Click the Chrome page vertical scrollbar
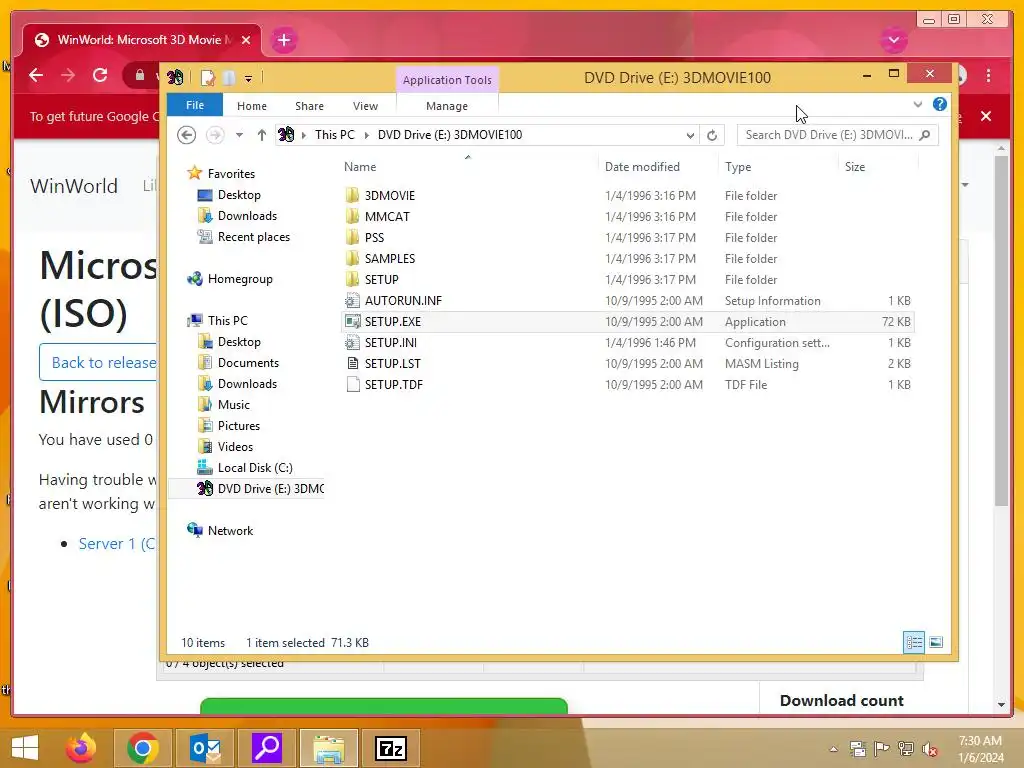The height and width of the screenshot is (768, 1024). click(x=1002, y=330)
